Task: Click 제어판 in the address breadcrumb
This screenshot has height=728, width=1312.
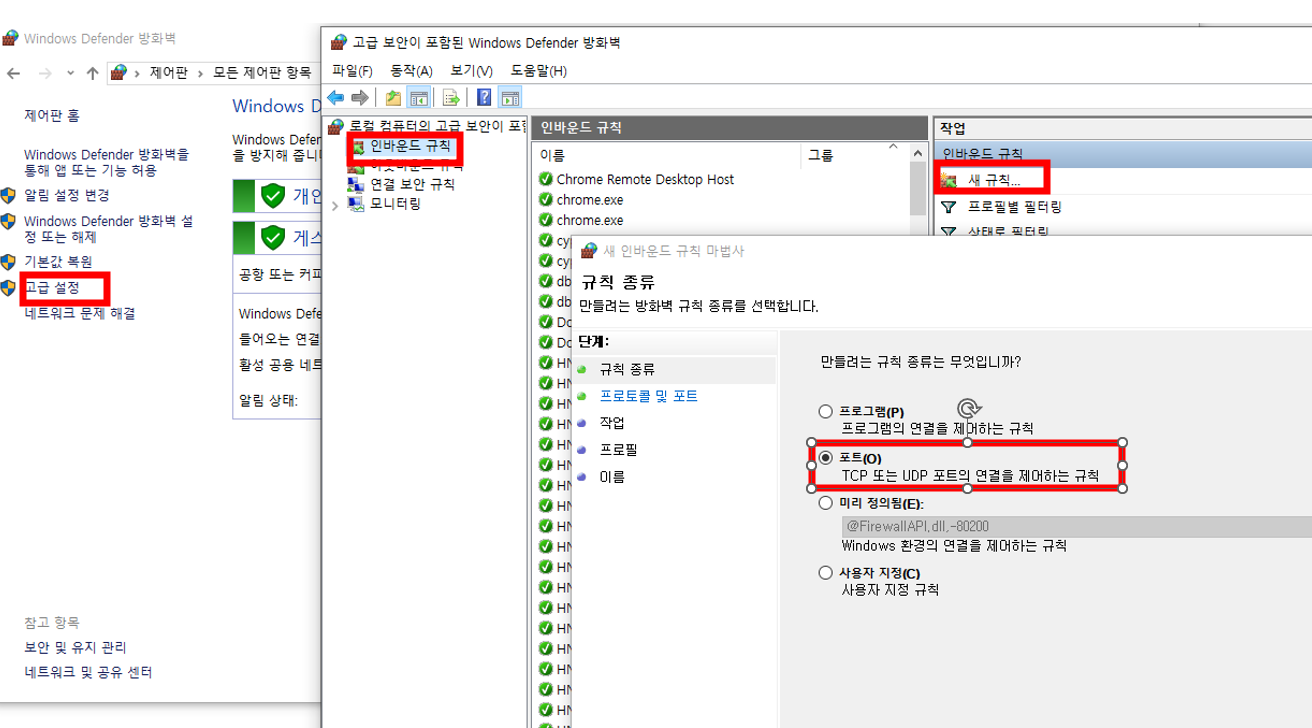Action: [168, 73]
